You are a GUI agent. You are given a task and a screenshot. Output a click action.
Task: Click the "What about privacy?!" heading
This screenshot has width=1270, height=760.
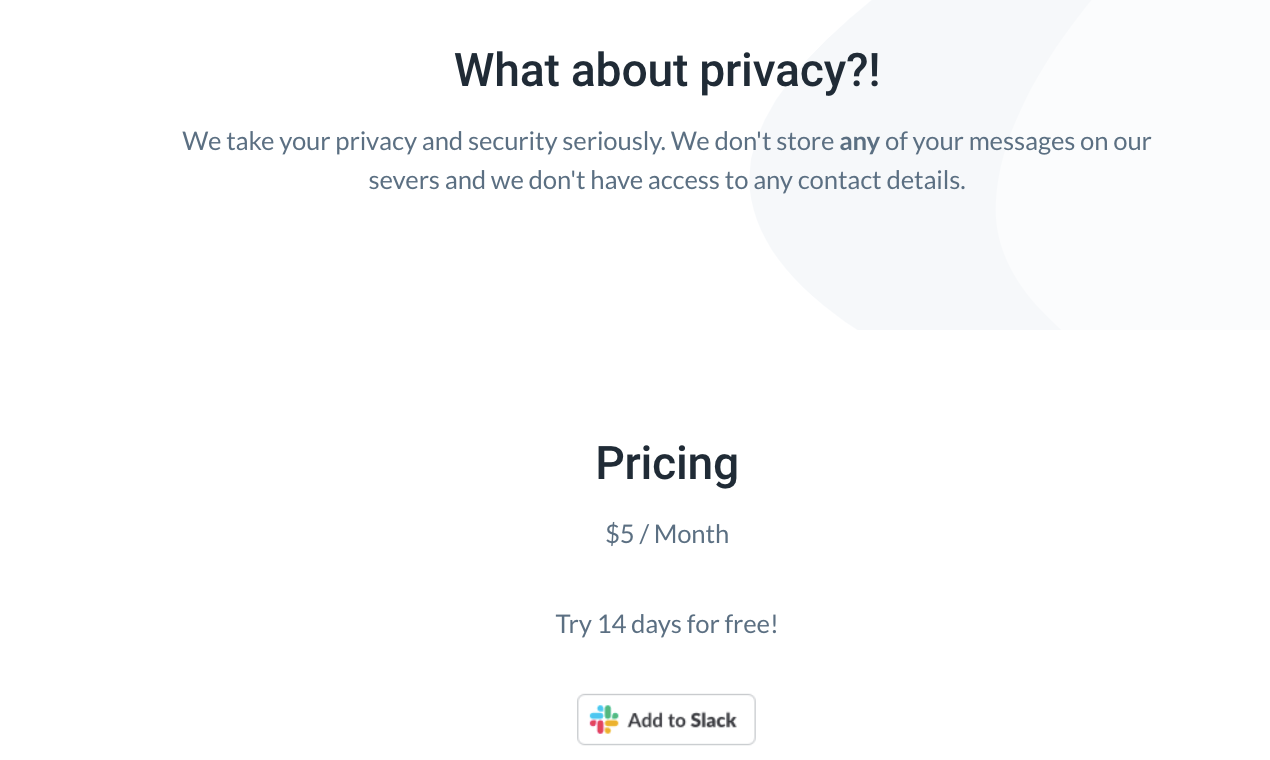[x=667, y=70]
